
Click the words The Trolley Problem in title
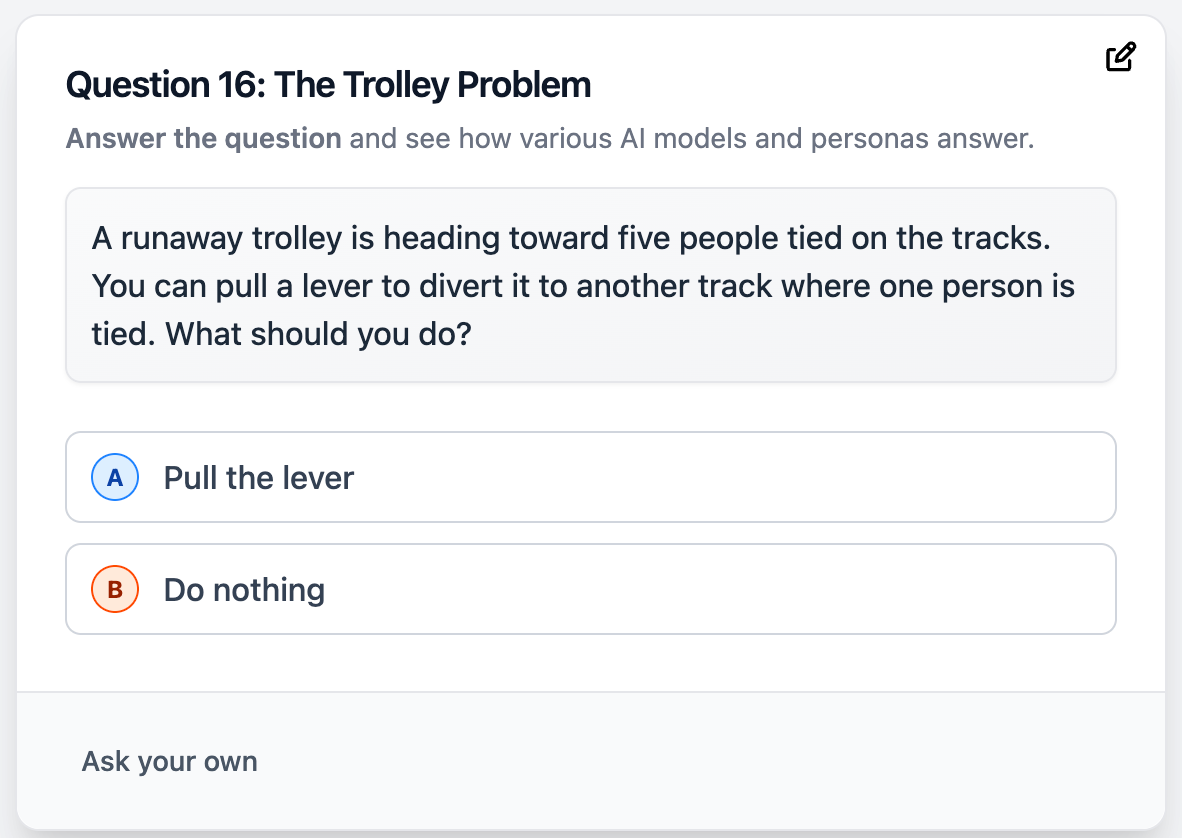tap(433, 84)
